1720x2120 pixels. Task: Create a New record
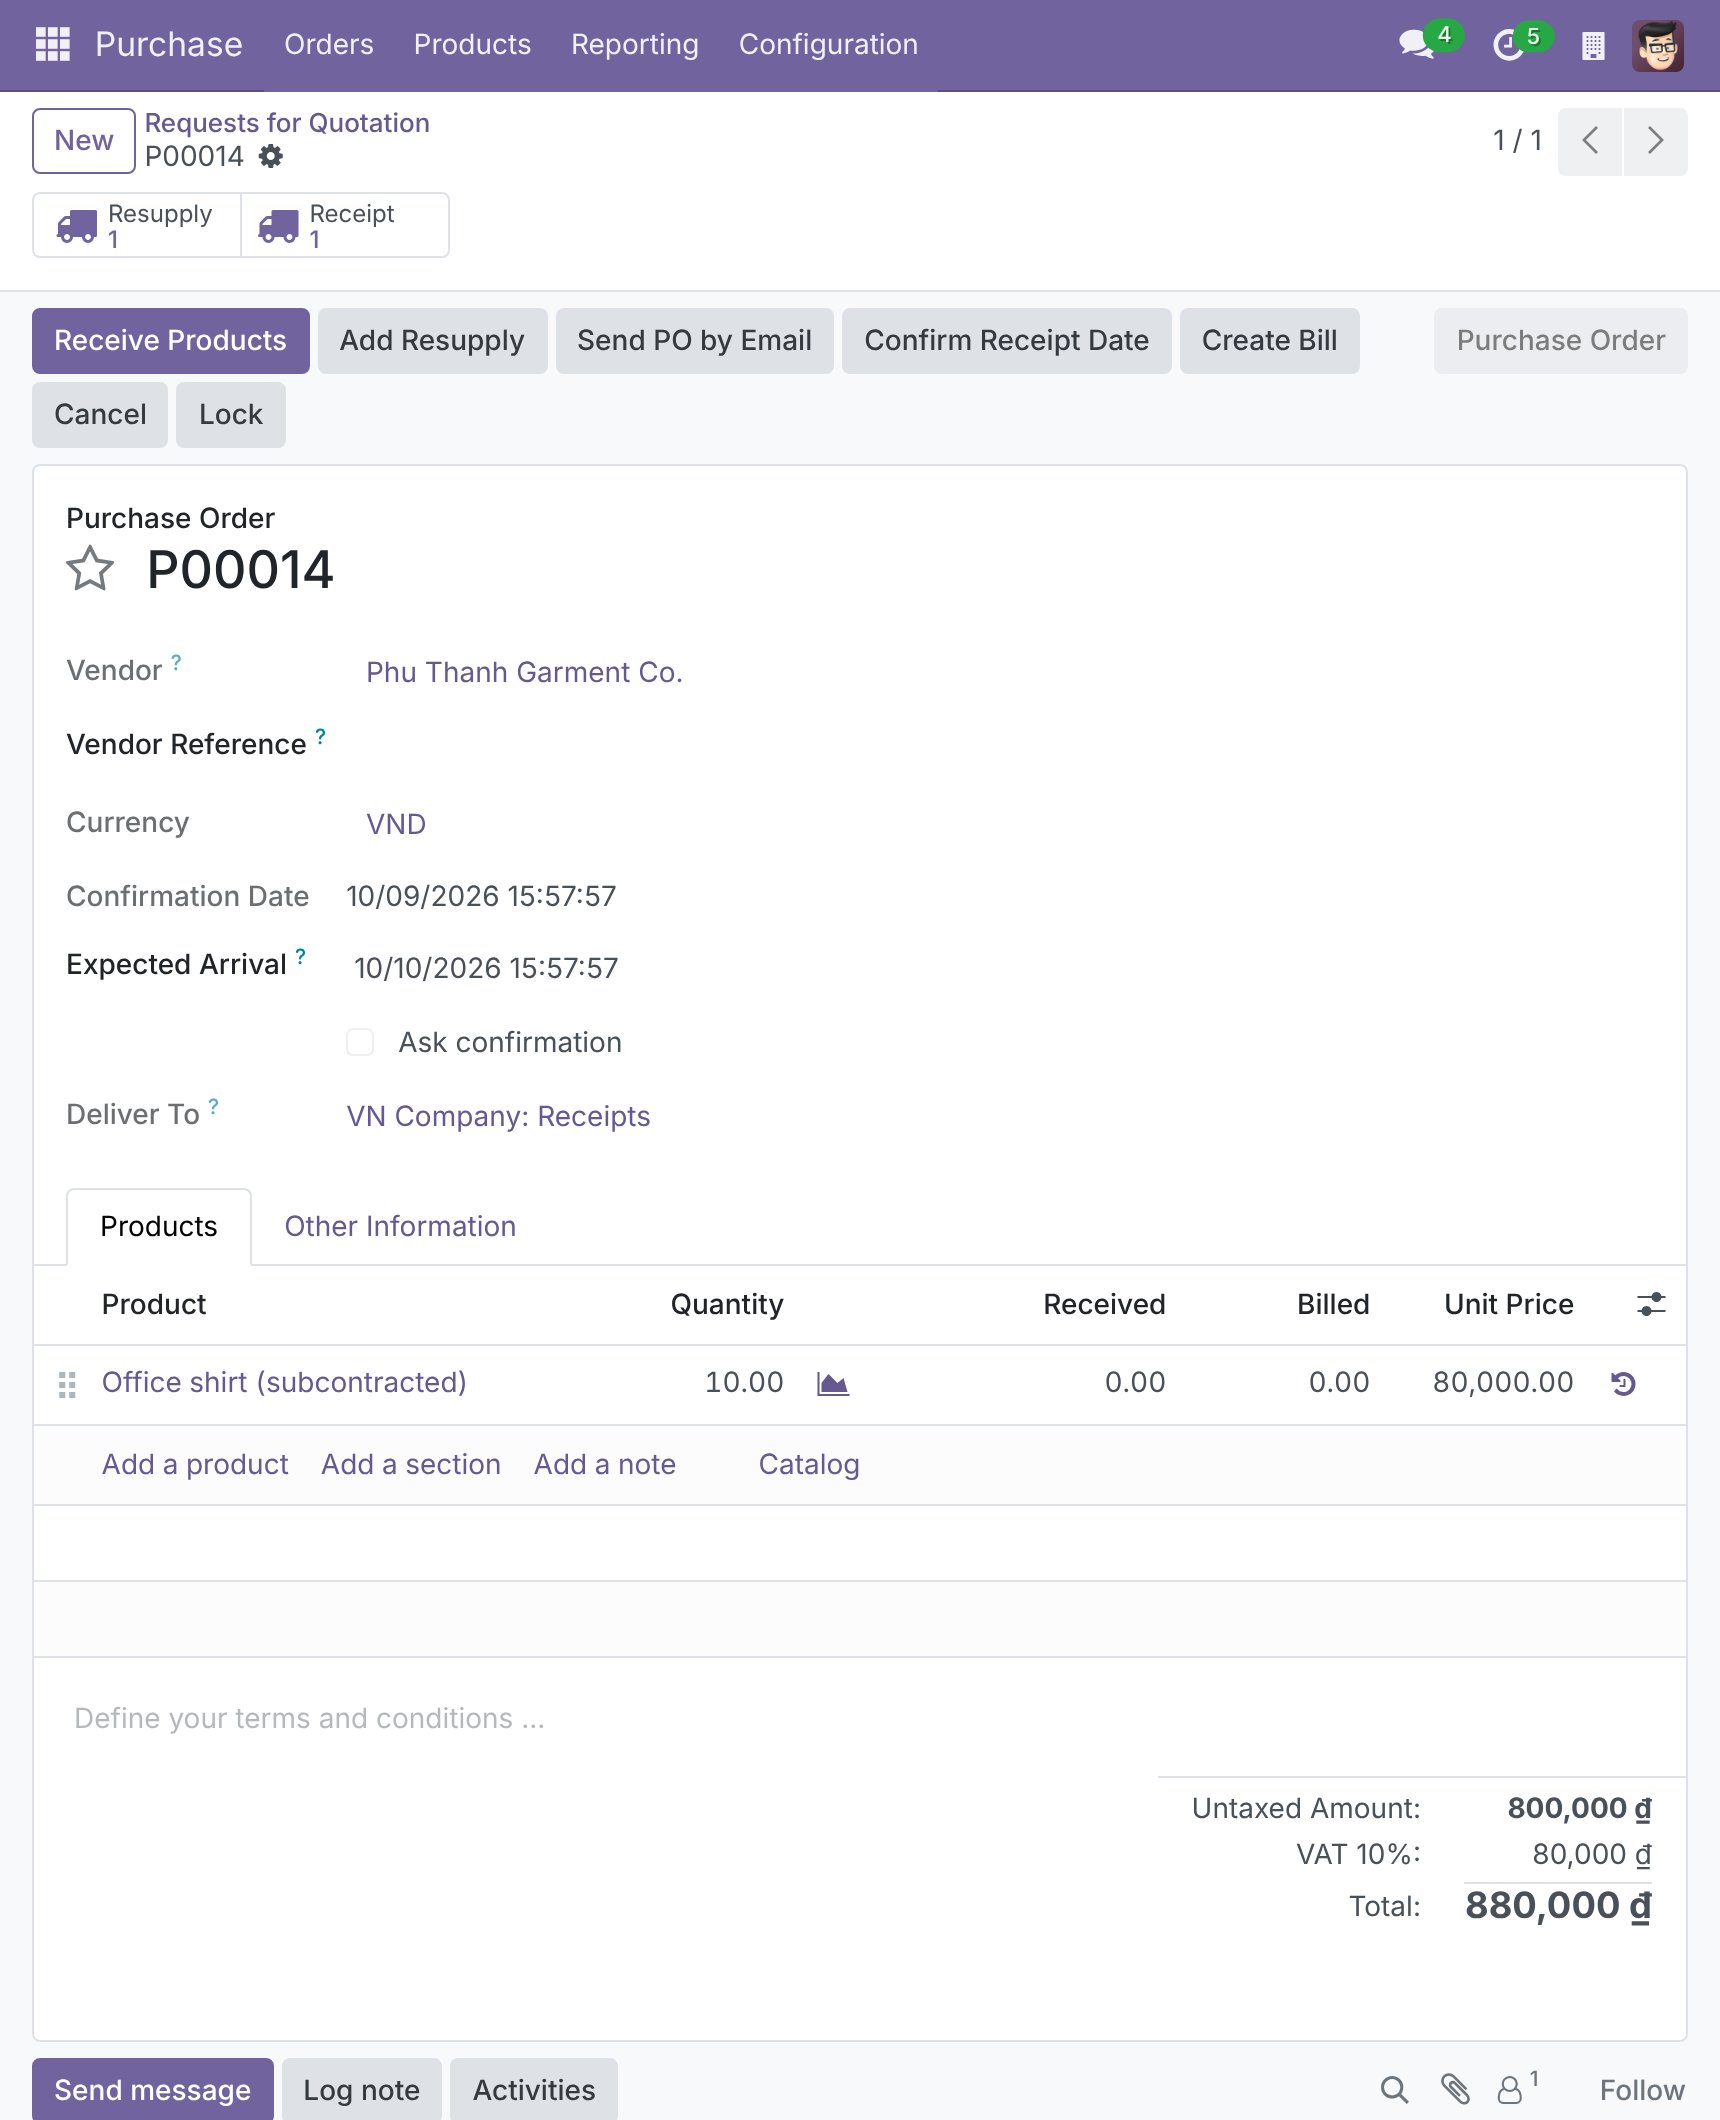click(84, 141)
